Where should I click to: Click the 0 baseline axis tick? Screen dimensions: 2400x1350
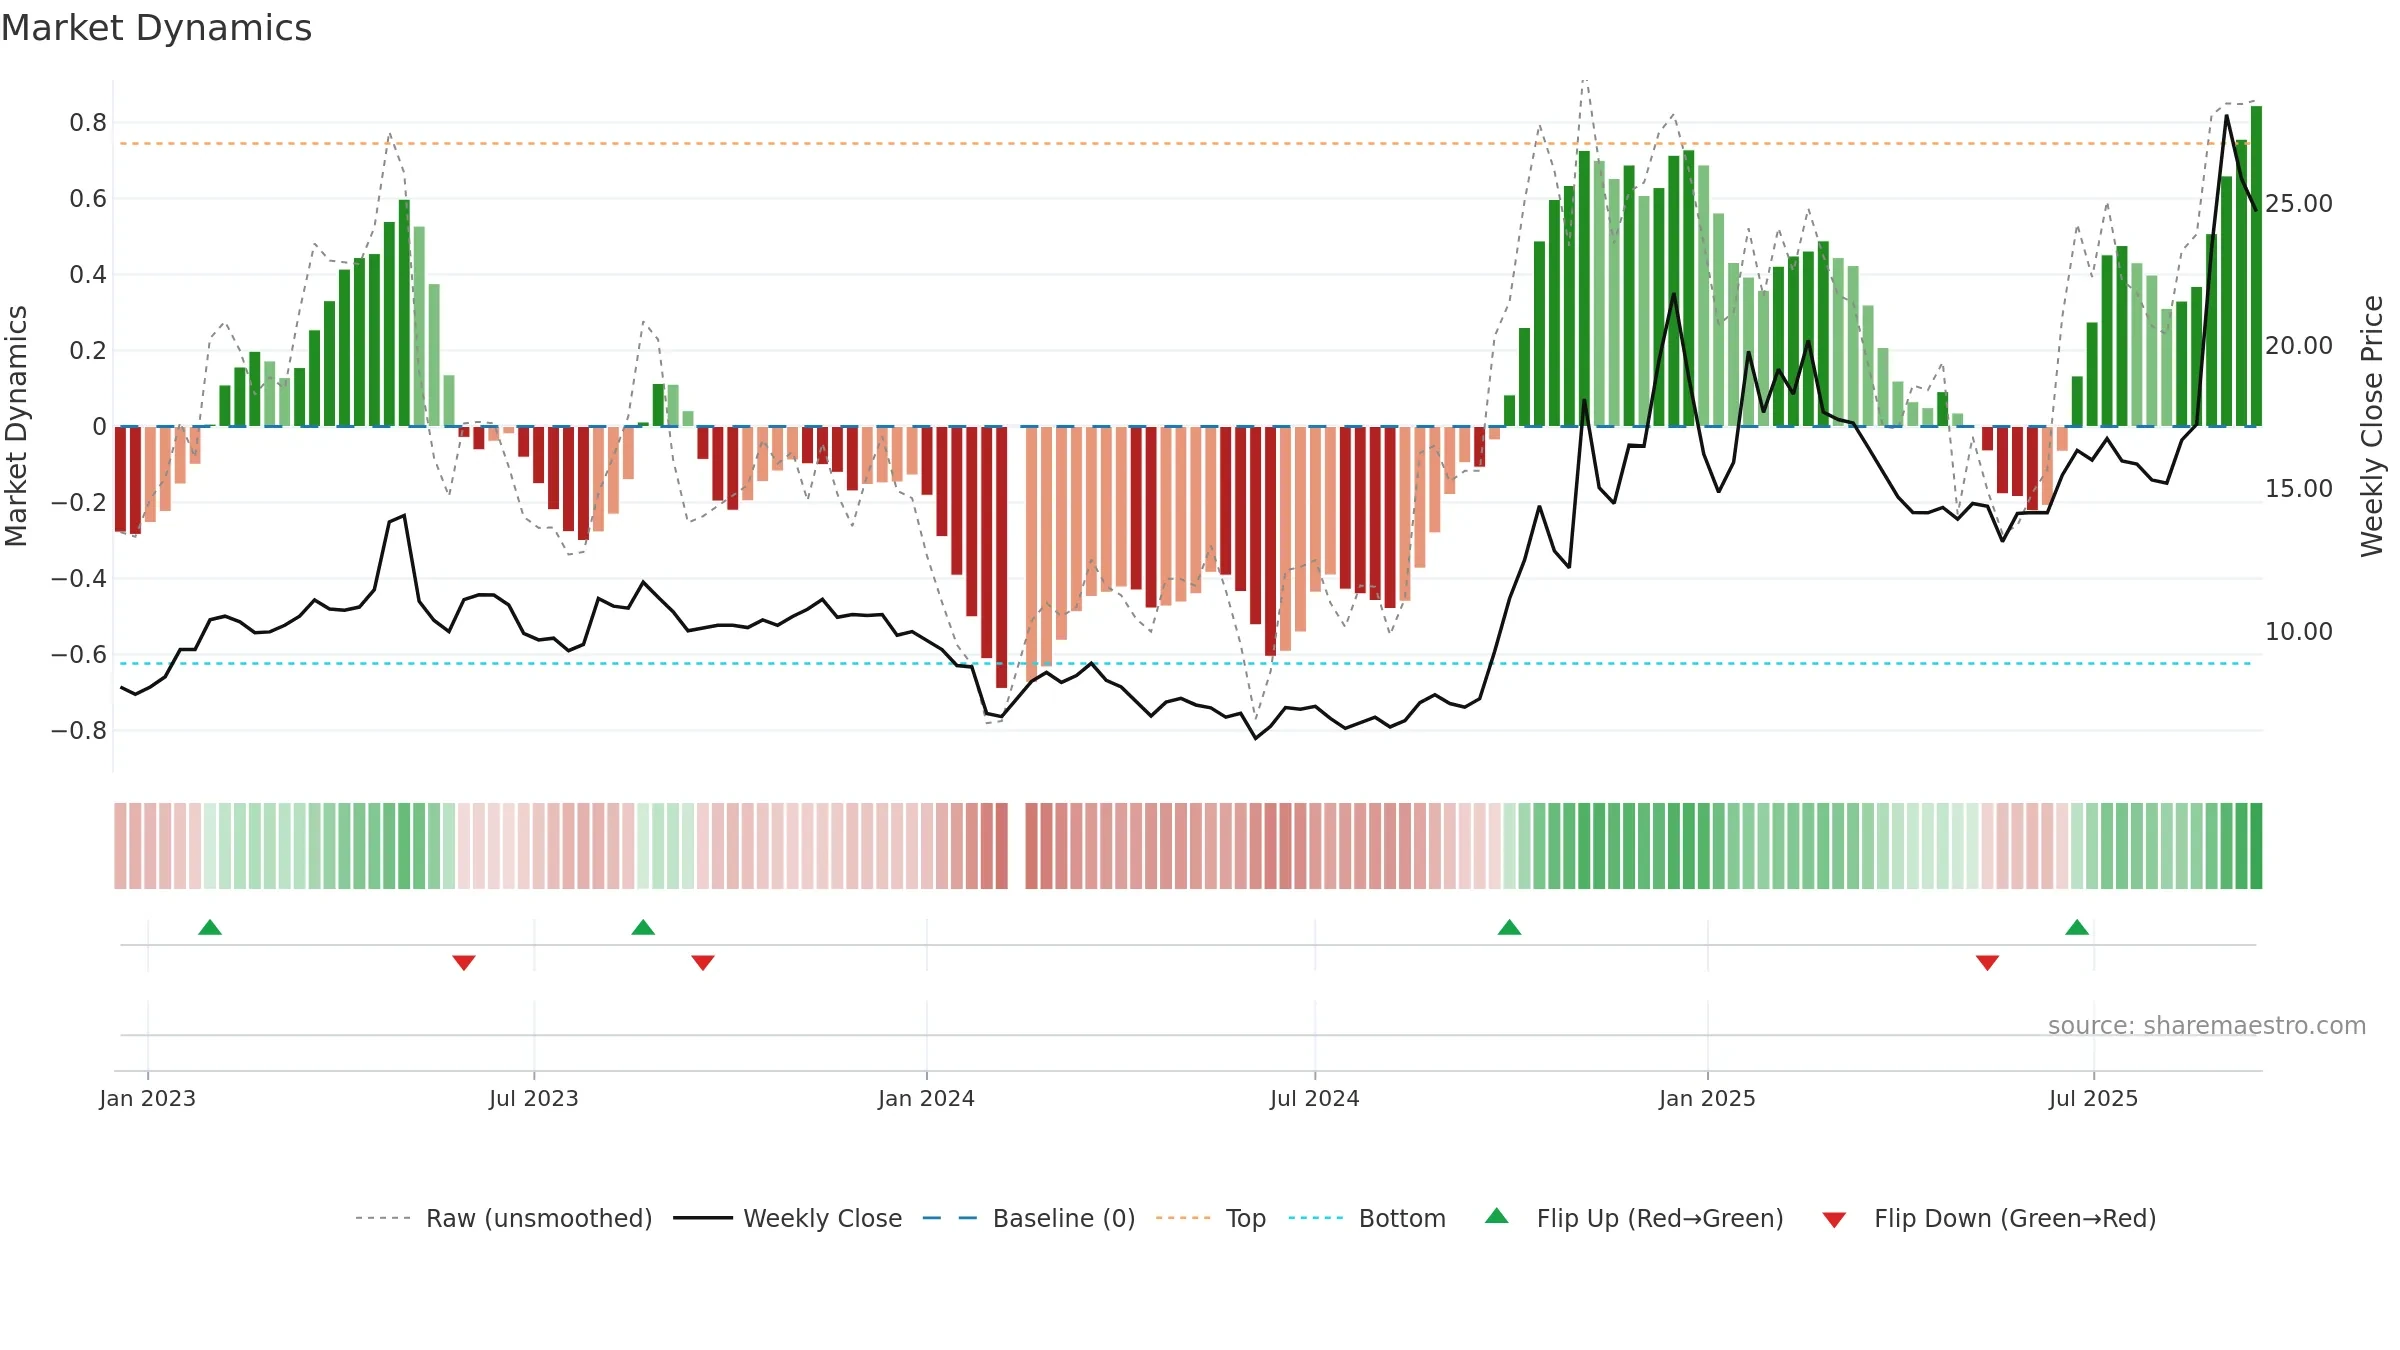(99, 427)
